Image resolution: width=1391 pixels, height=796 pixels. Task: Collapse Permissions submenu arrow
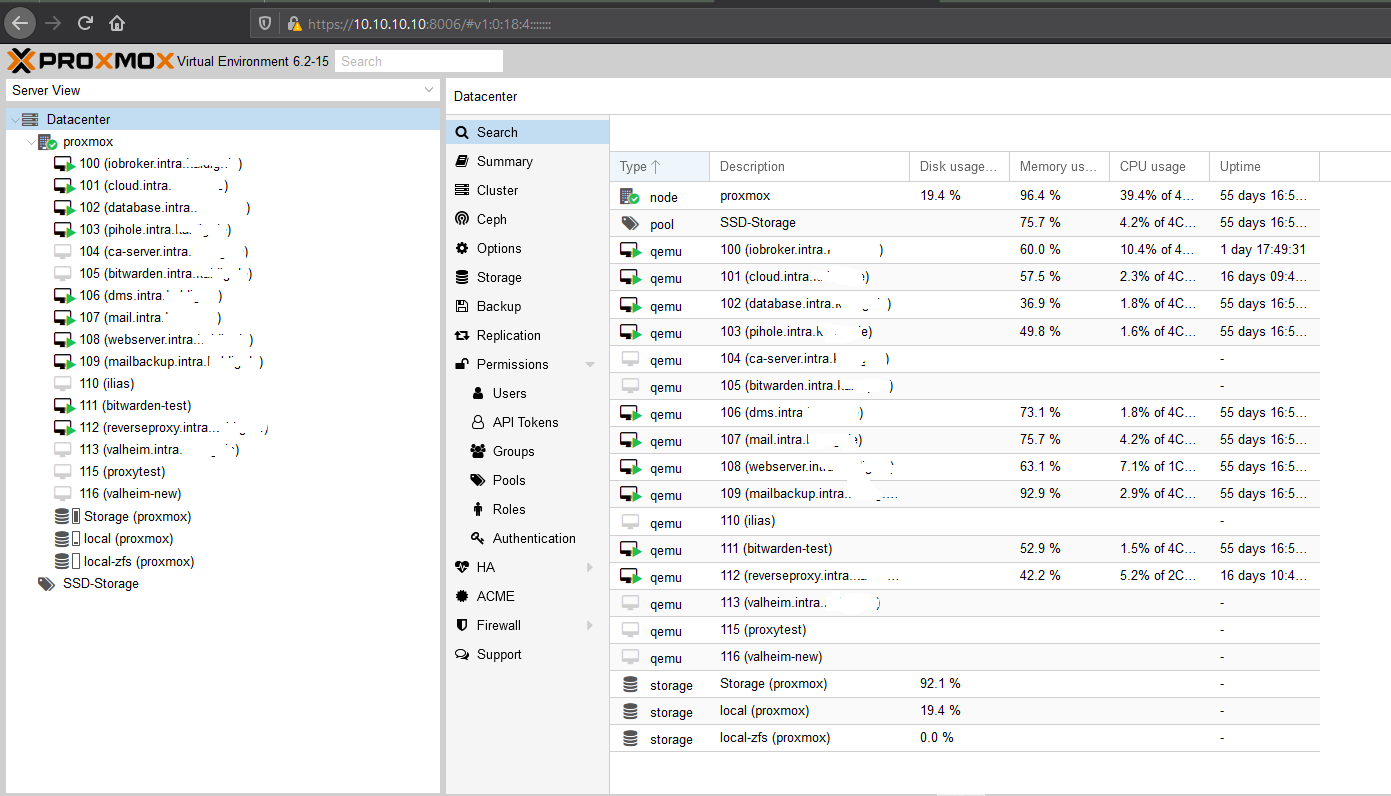coord(590,364)
